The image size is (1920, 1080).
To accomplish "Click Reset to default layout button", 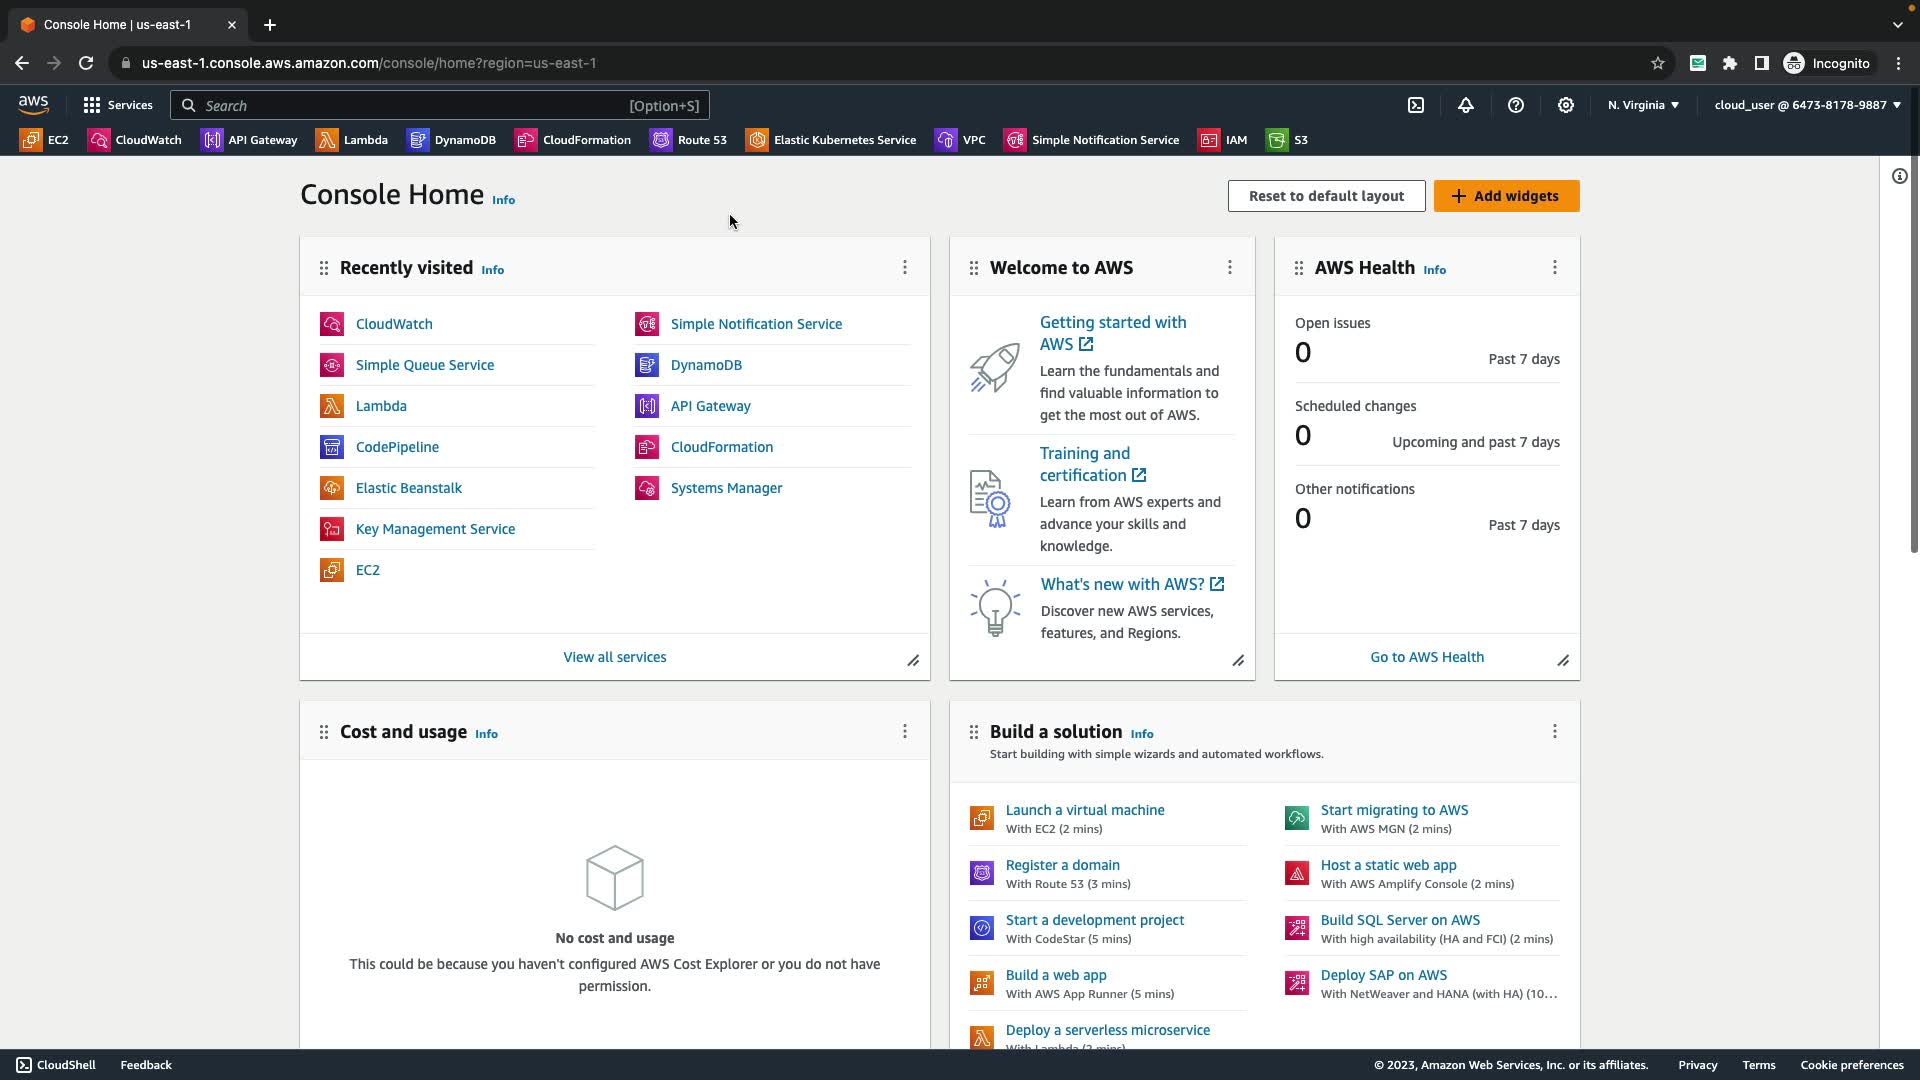I will click(1326, 196).
